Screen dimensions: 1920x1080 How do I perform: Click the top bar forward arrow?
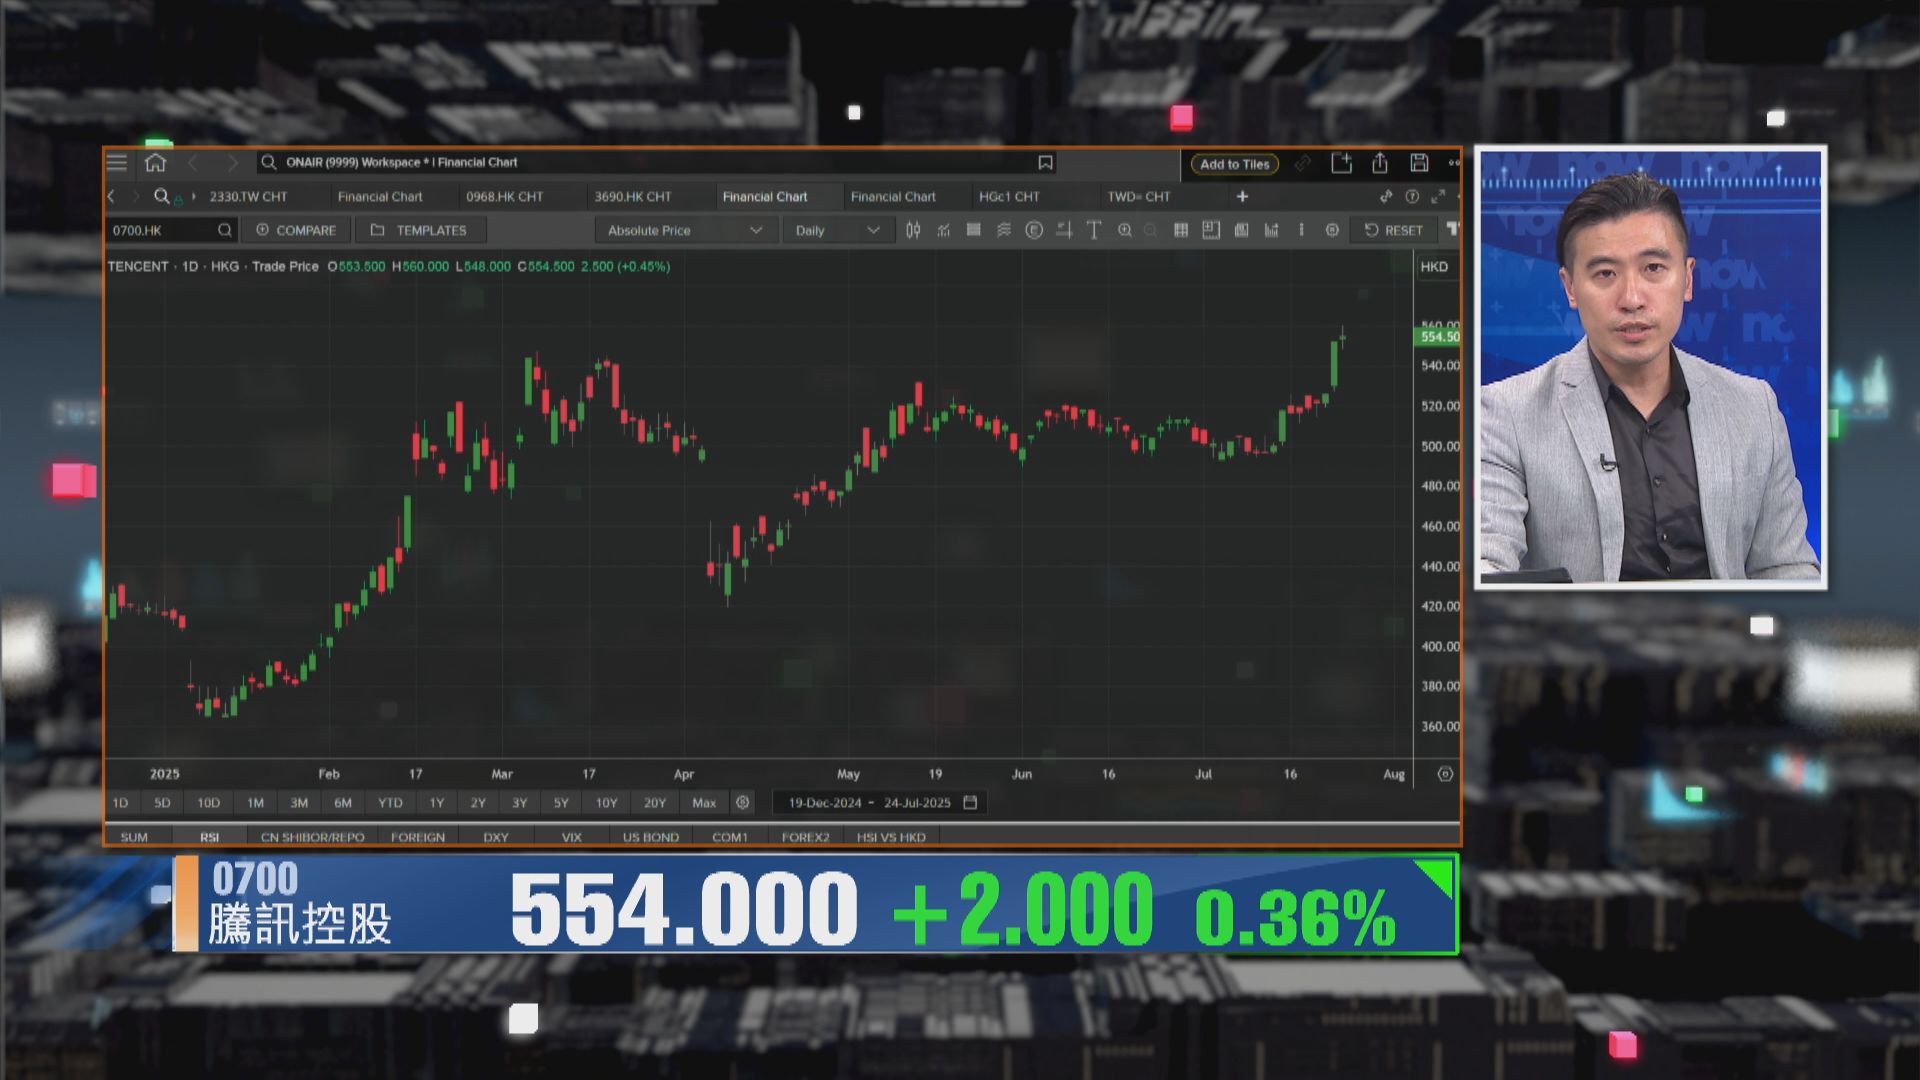(x=232, y=162)
